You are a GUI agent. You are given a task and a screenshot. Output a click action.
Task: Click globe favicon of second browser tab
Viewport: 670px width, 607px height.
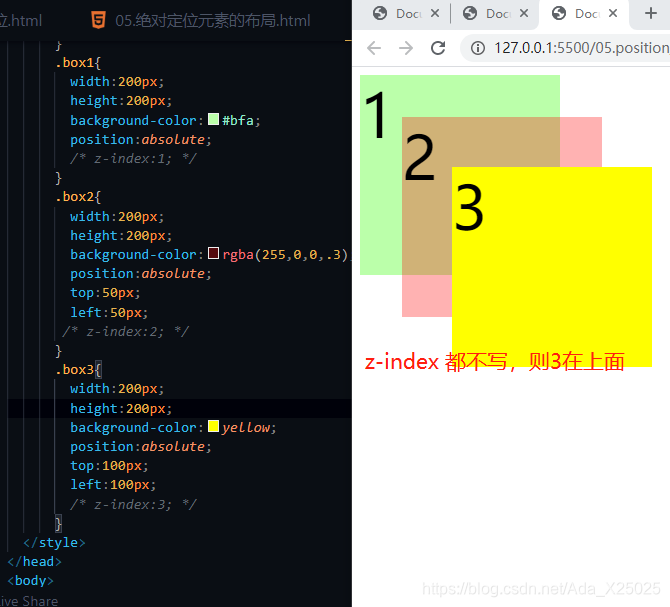[x=470, y=14]
